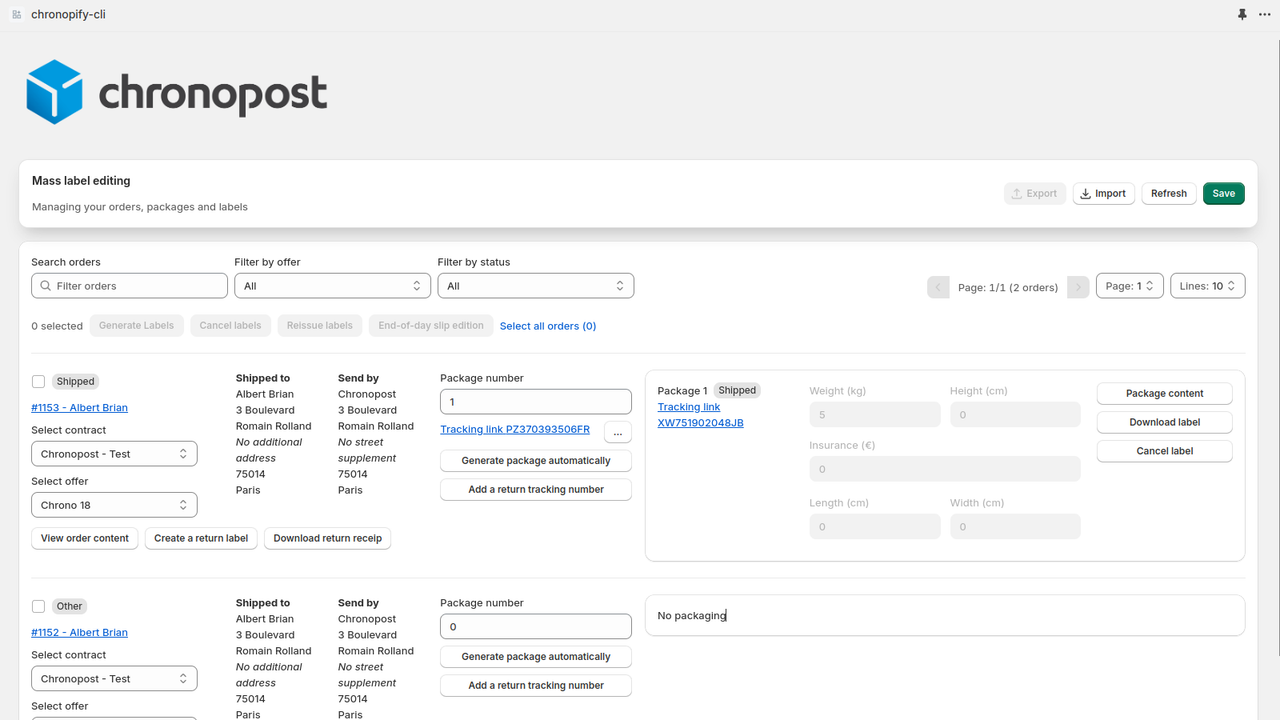Image resolution: width=1280 pixels, height=720 pixels.
Task: Click the magnifier icon in the search field
Action: (46, 286)
